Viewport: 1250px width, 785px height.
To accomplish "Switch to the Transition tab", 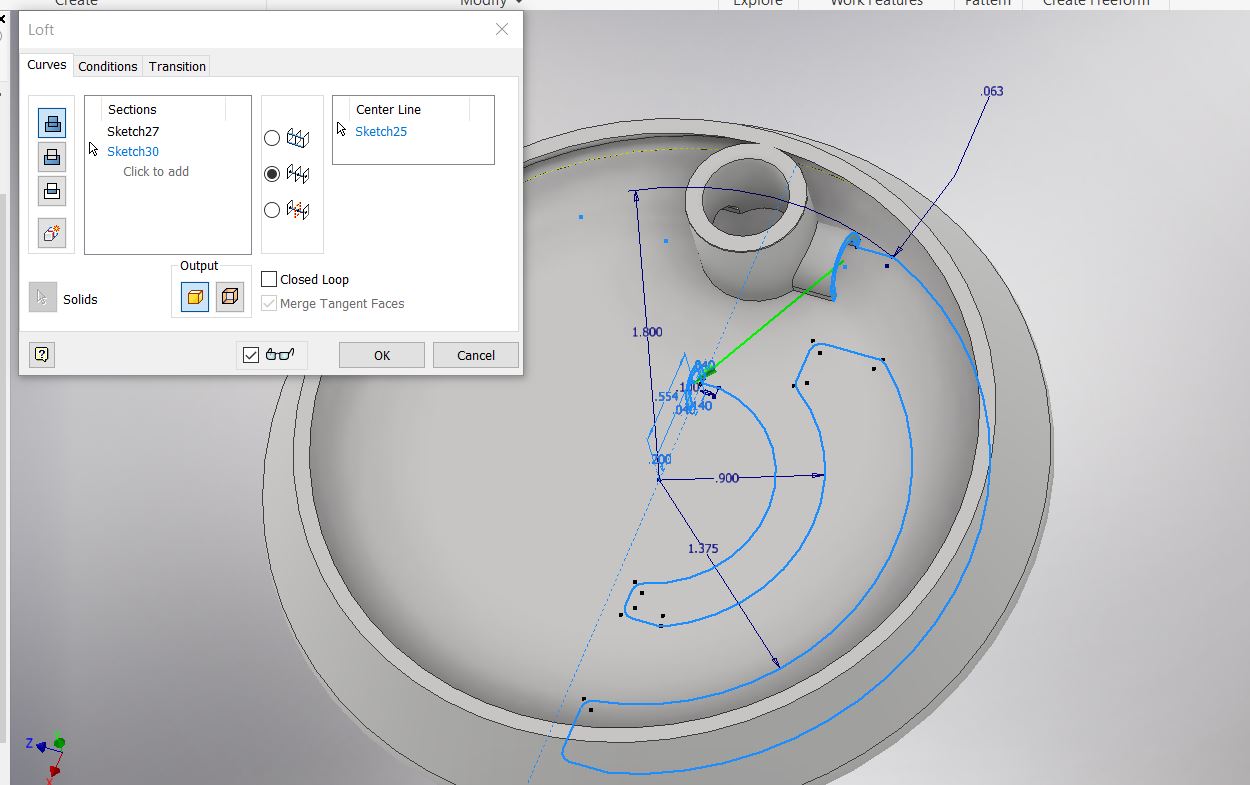I will click(176, 66).
